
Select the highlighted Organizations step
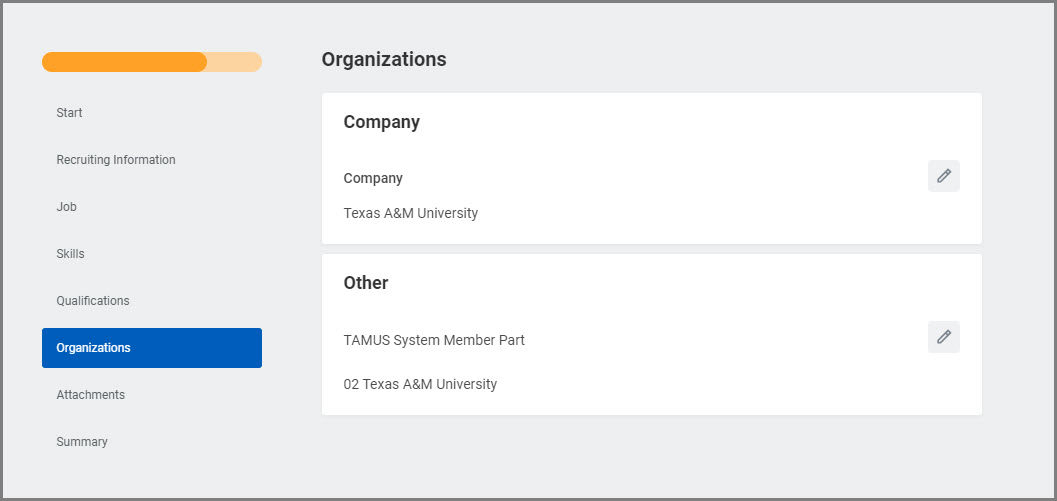click(151, 348)
